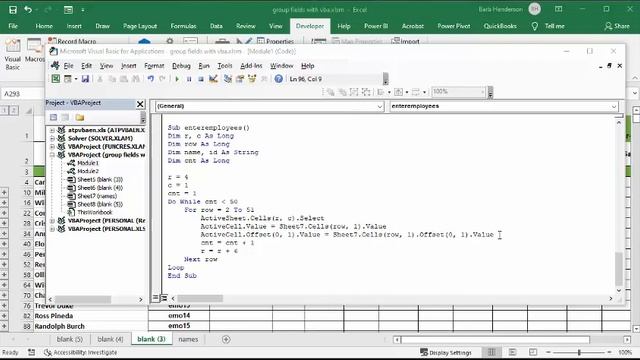
Task: Open the 100% zoom dropdown in VBA toolbar
Action: (482, 92)
